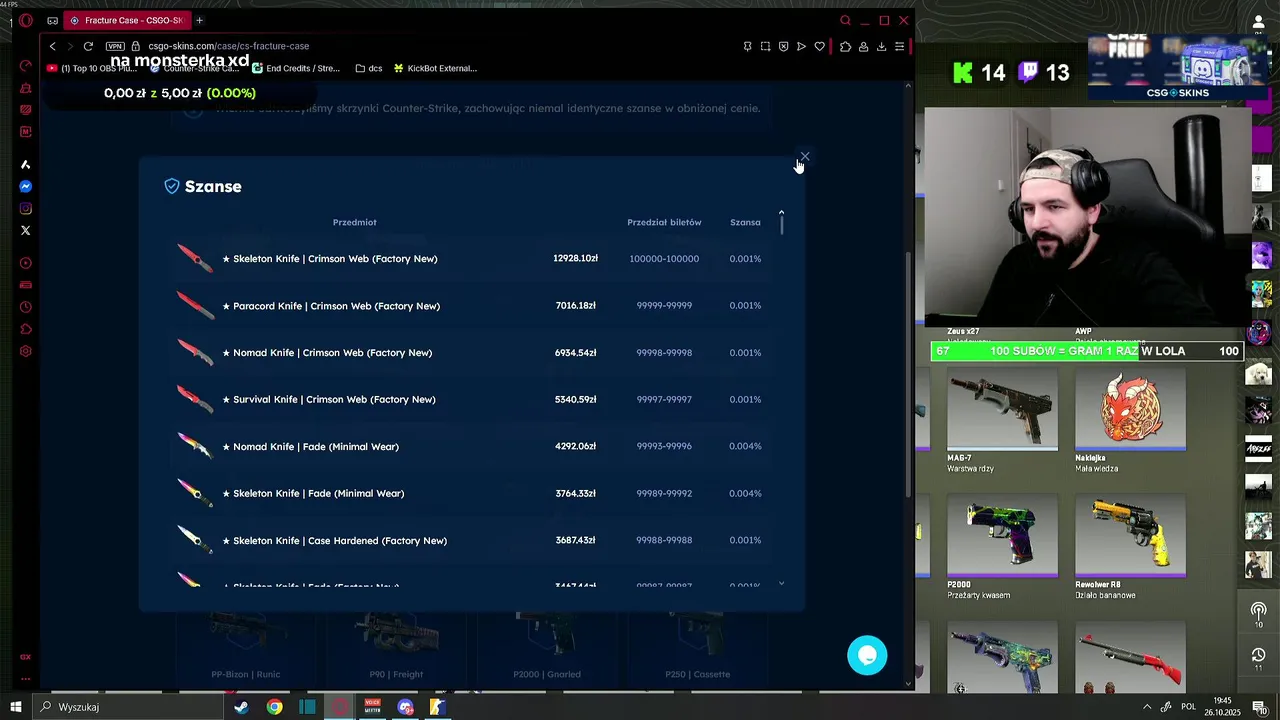Toggle the VPN badge in address bar
The width and height of the screenshot is (1280, 720).
tap(115, 46)
